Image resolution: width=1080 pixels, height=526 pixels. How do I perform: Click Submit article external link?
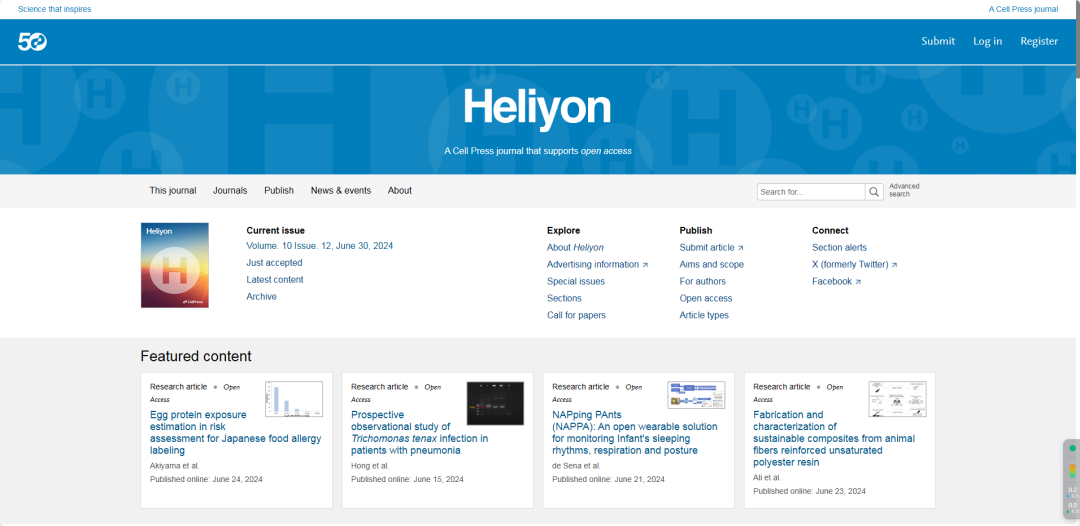coord(712,247)
